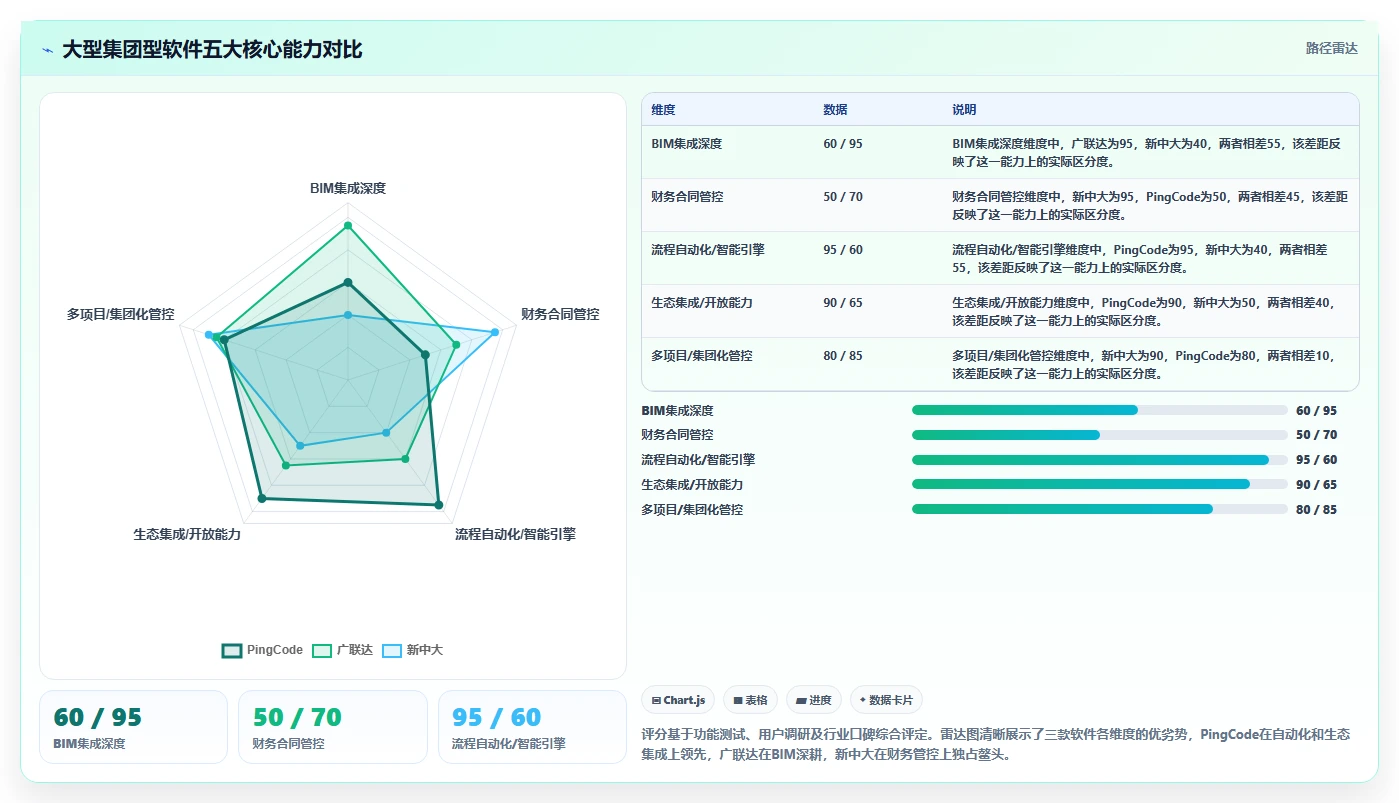Click the 进度 tag chip
Viewport: 1399px width, 803px height.
814,700
